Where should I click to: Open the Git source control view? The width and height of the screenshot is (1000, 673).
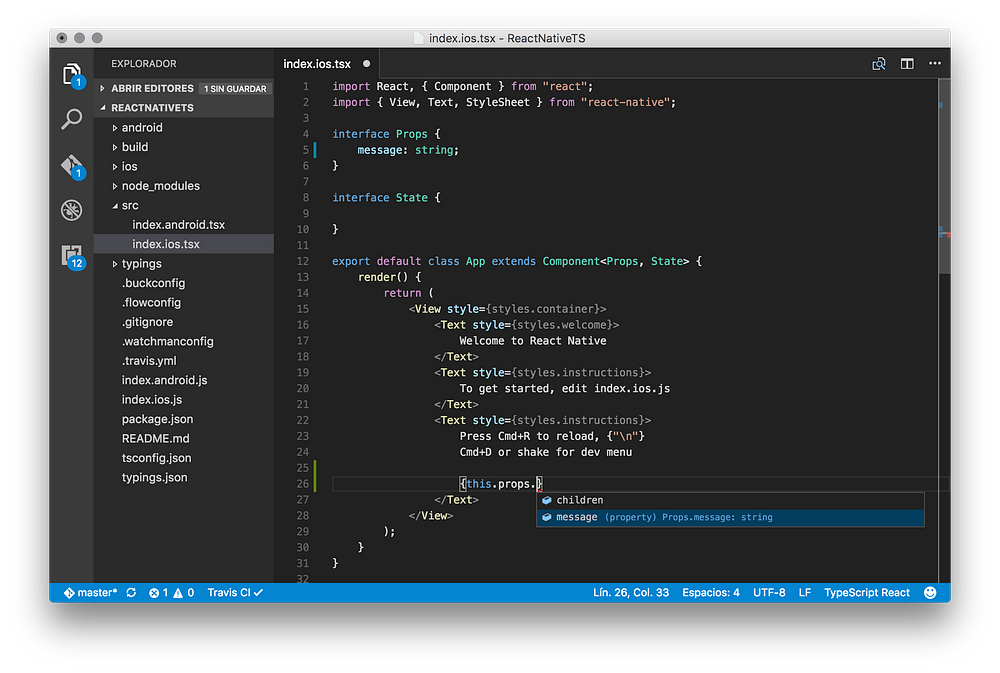(x=72, y=166)
